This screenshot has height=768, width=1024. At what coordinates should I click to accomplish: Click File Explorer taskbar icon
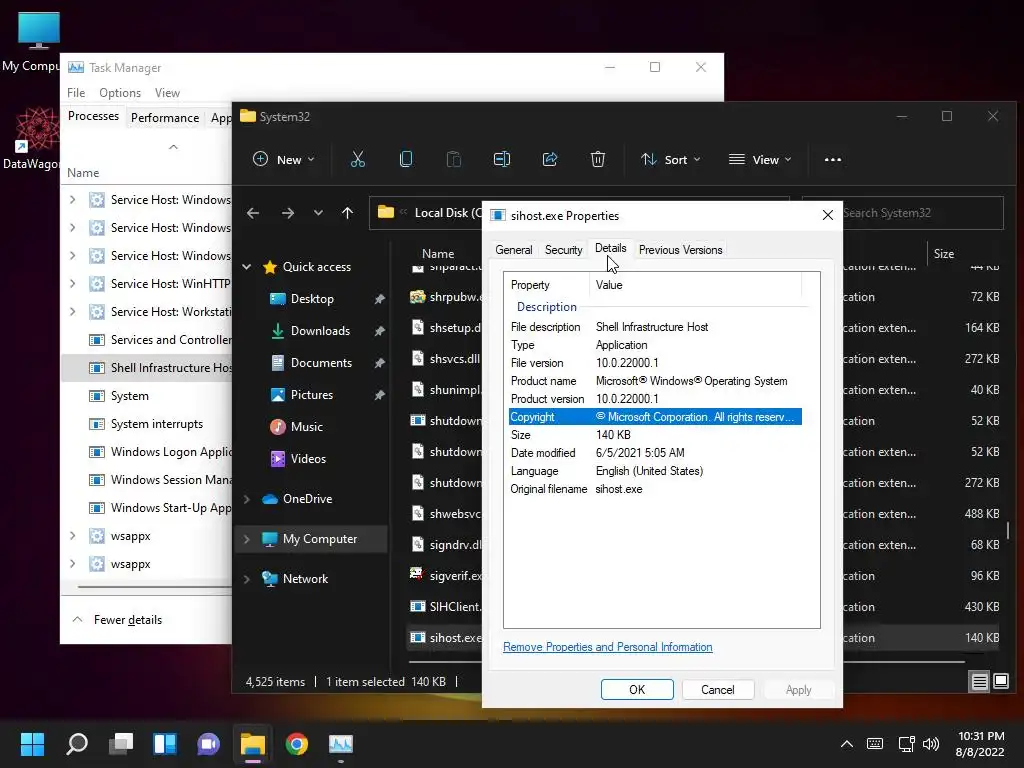tap(253, 744)
